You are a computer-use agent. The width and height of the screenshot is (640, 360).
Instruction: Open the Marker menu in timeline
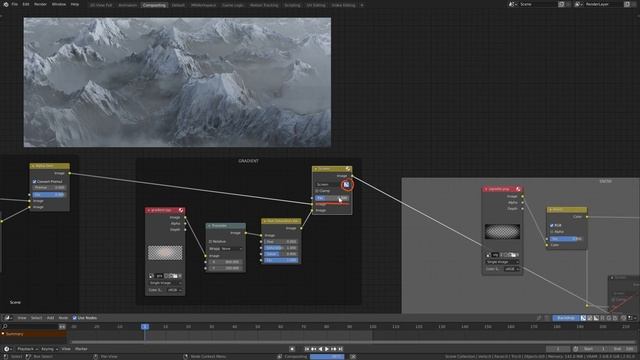(x=81, y=349)
